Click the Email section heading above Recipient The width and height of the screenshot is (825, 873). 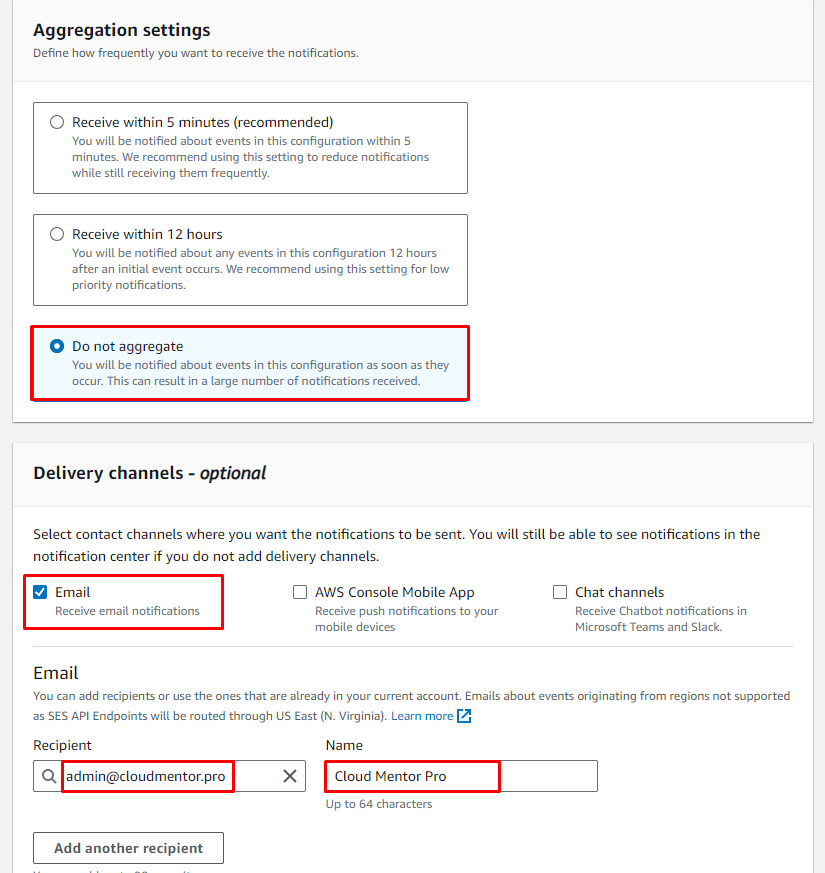click(56, 673)
